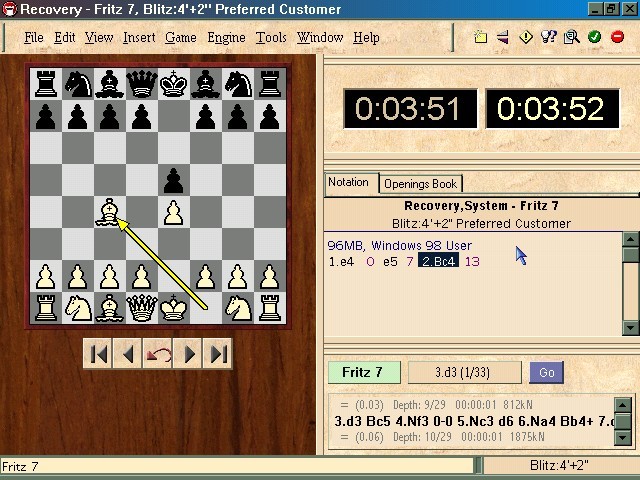Open the Game menu

[181, 38]
